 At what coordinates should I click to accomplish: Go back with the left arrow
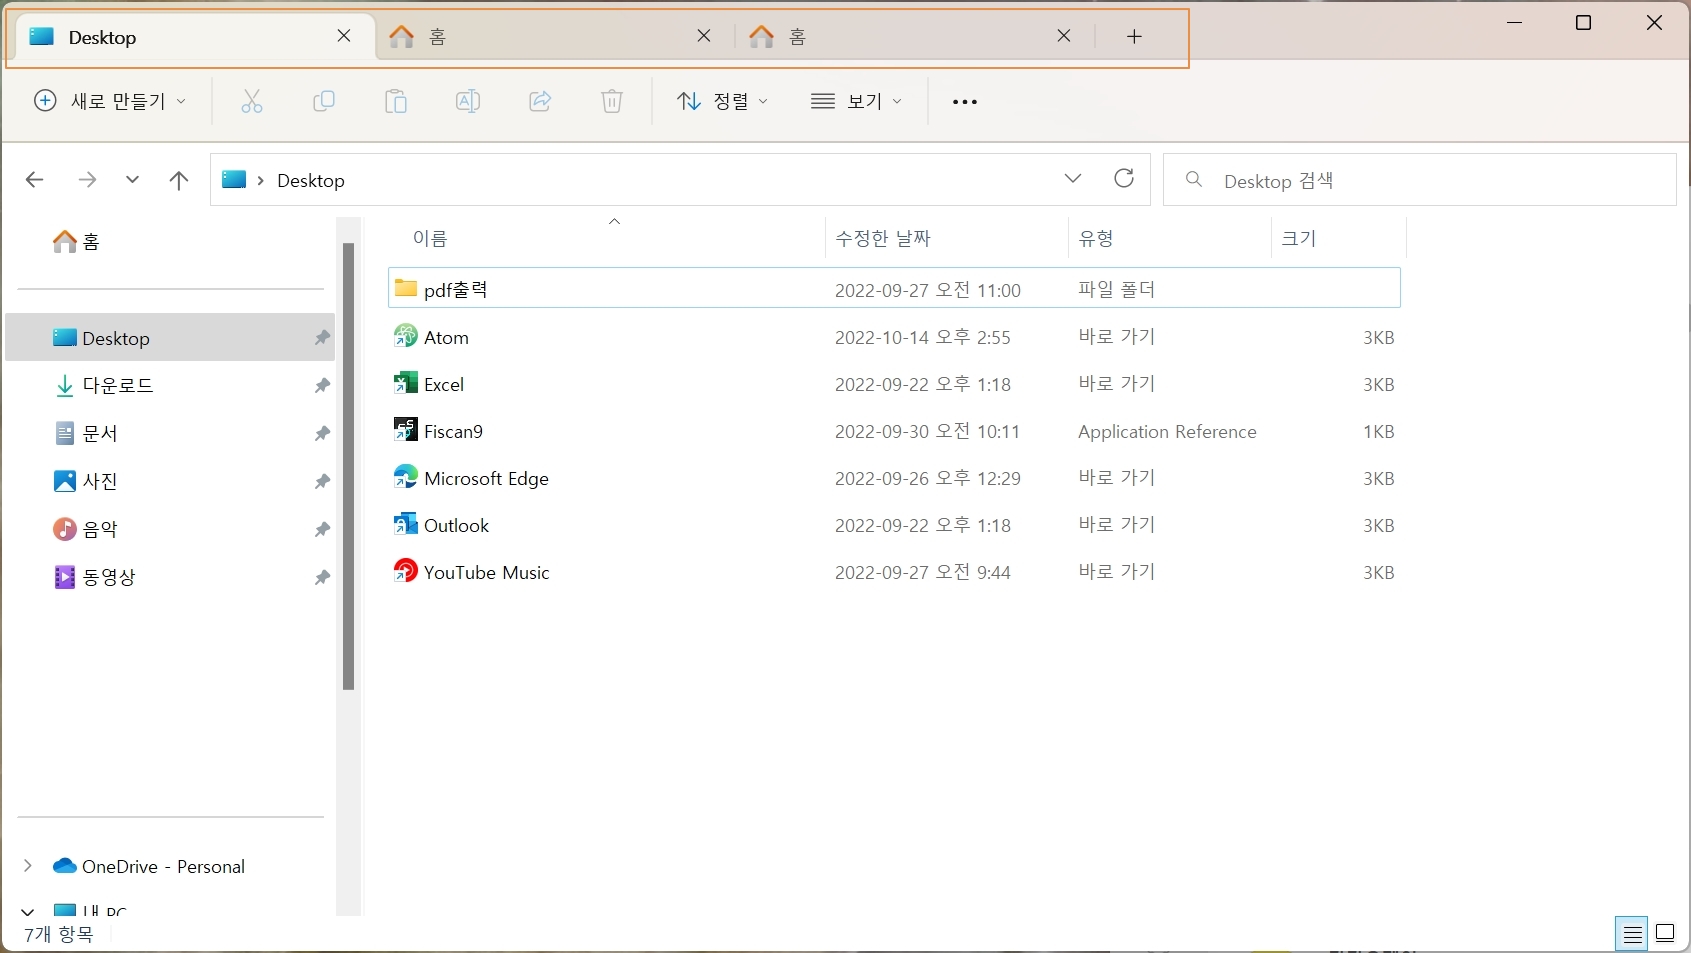(x=34, y=180)
